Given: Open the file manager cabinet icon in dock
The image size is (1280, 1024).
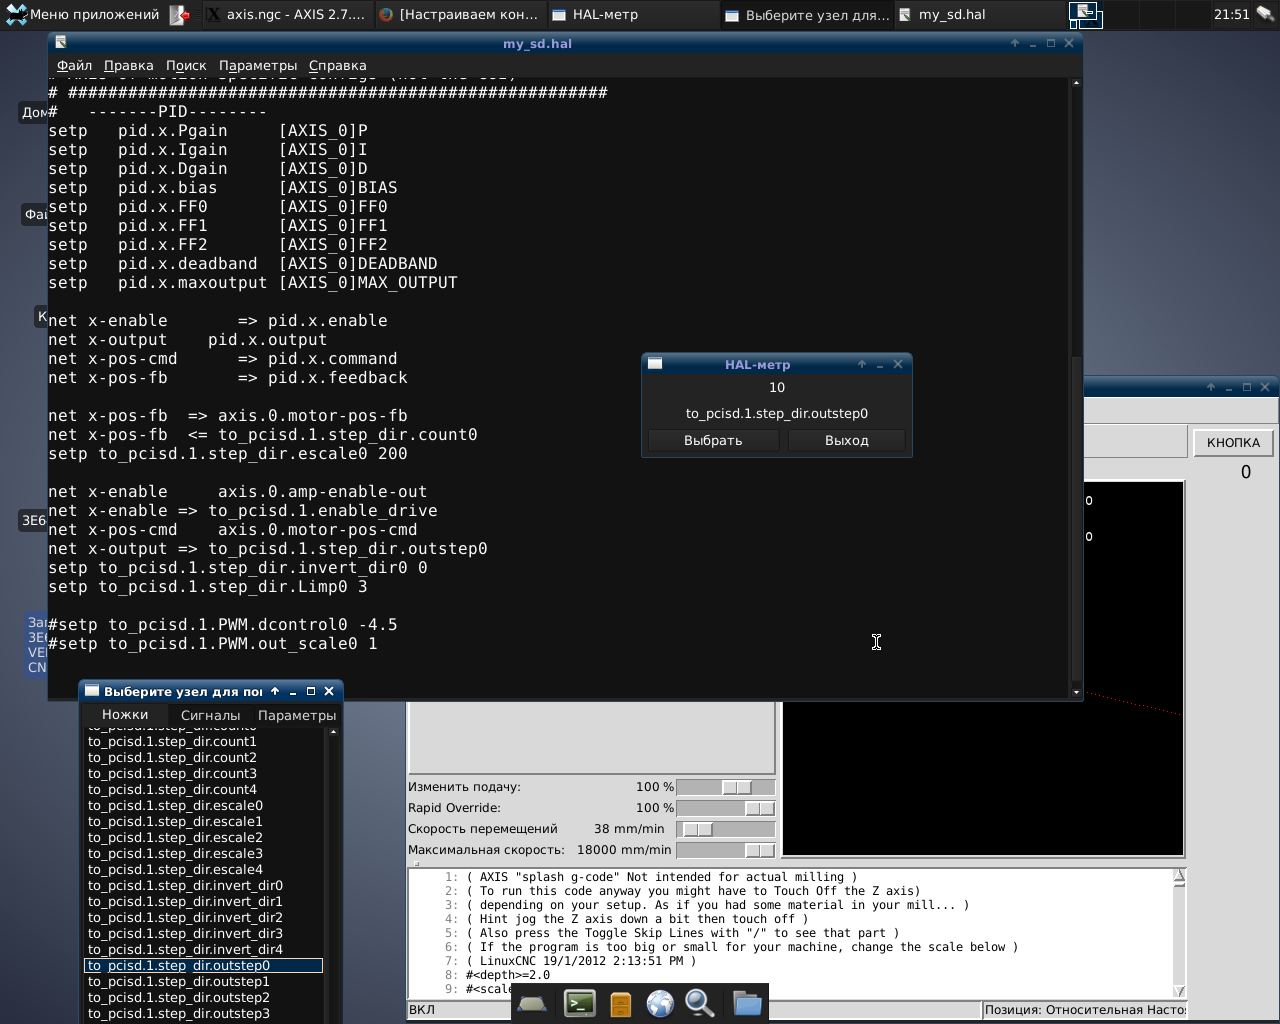Looking at the screenshot, I should [621, 1003].
